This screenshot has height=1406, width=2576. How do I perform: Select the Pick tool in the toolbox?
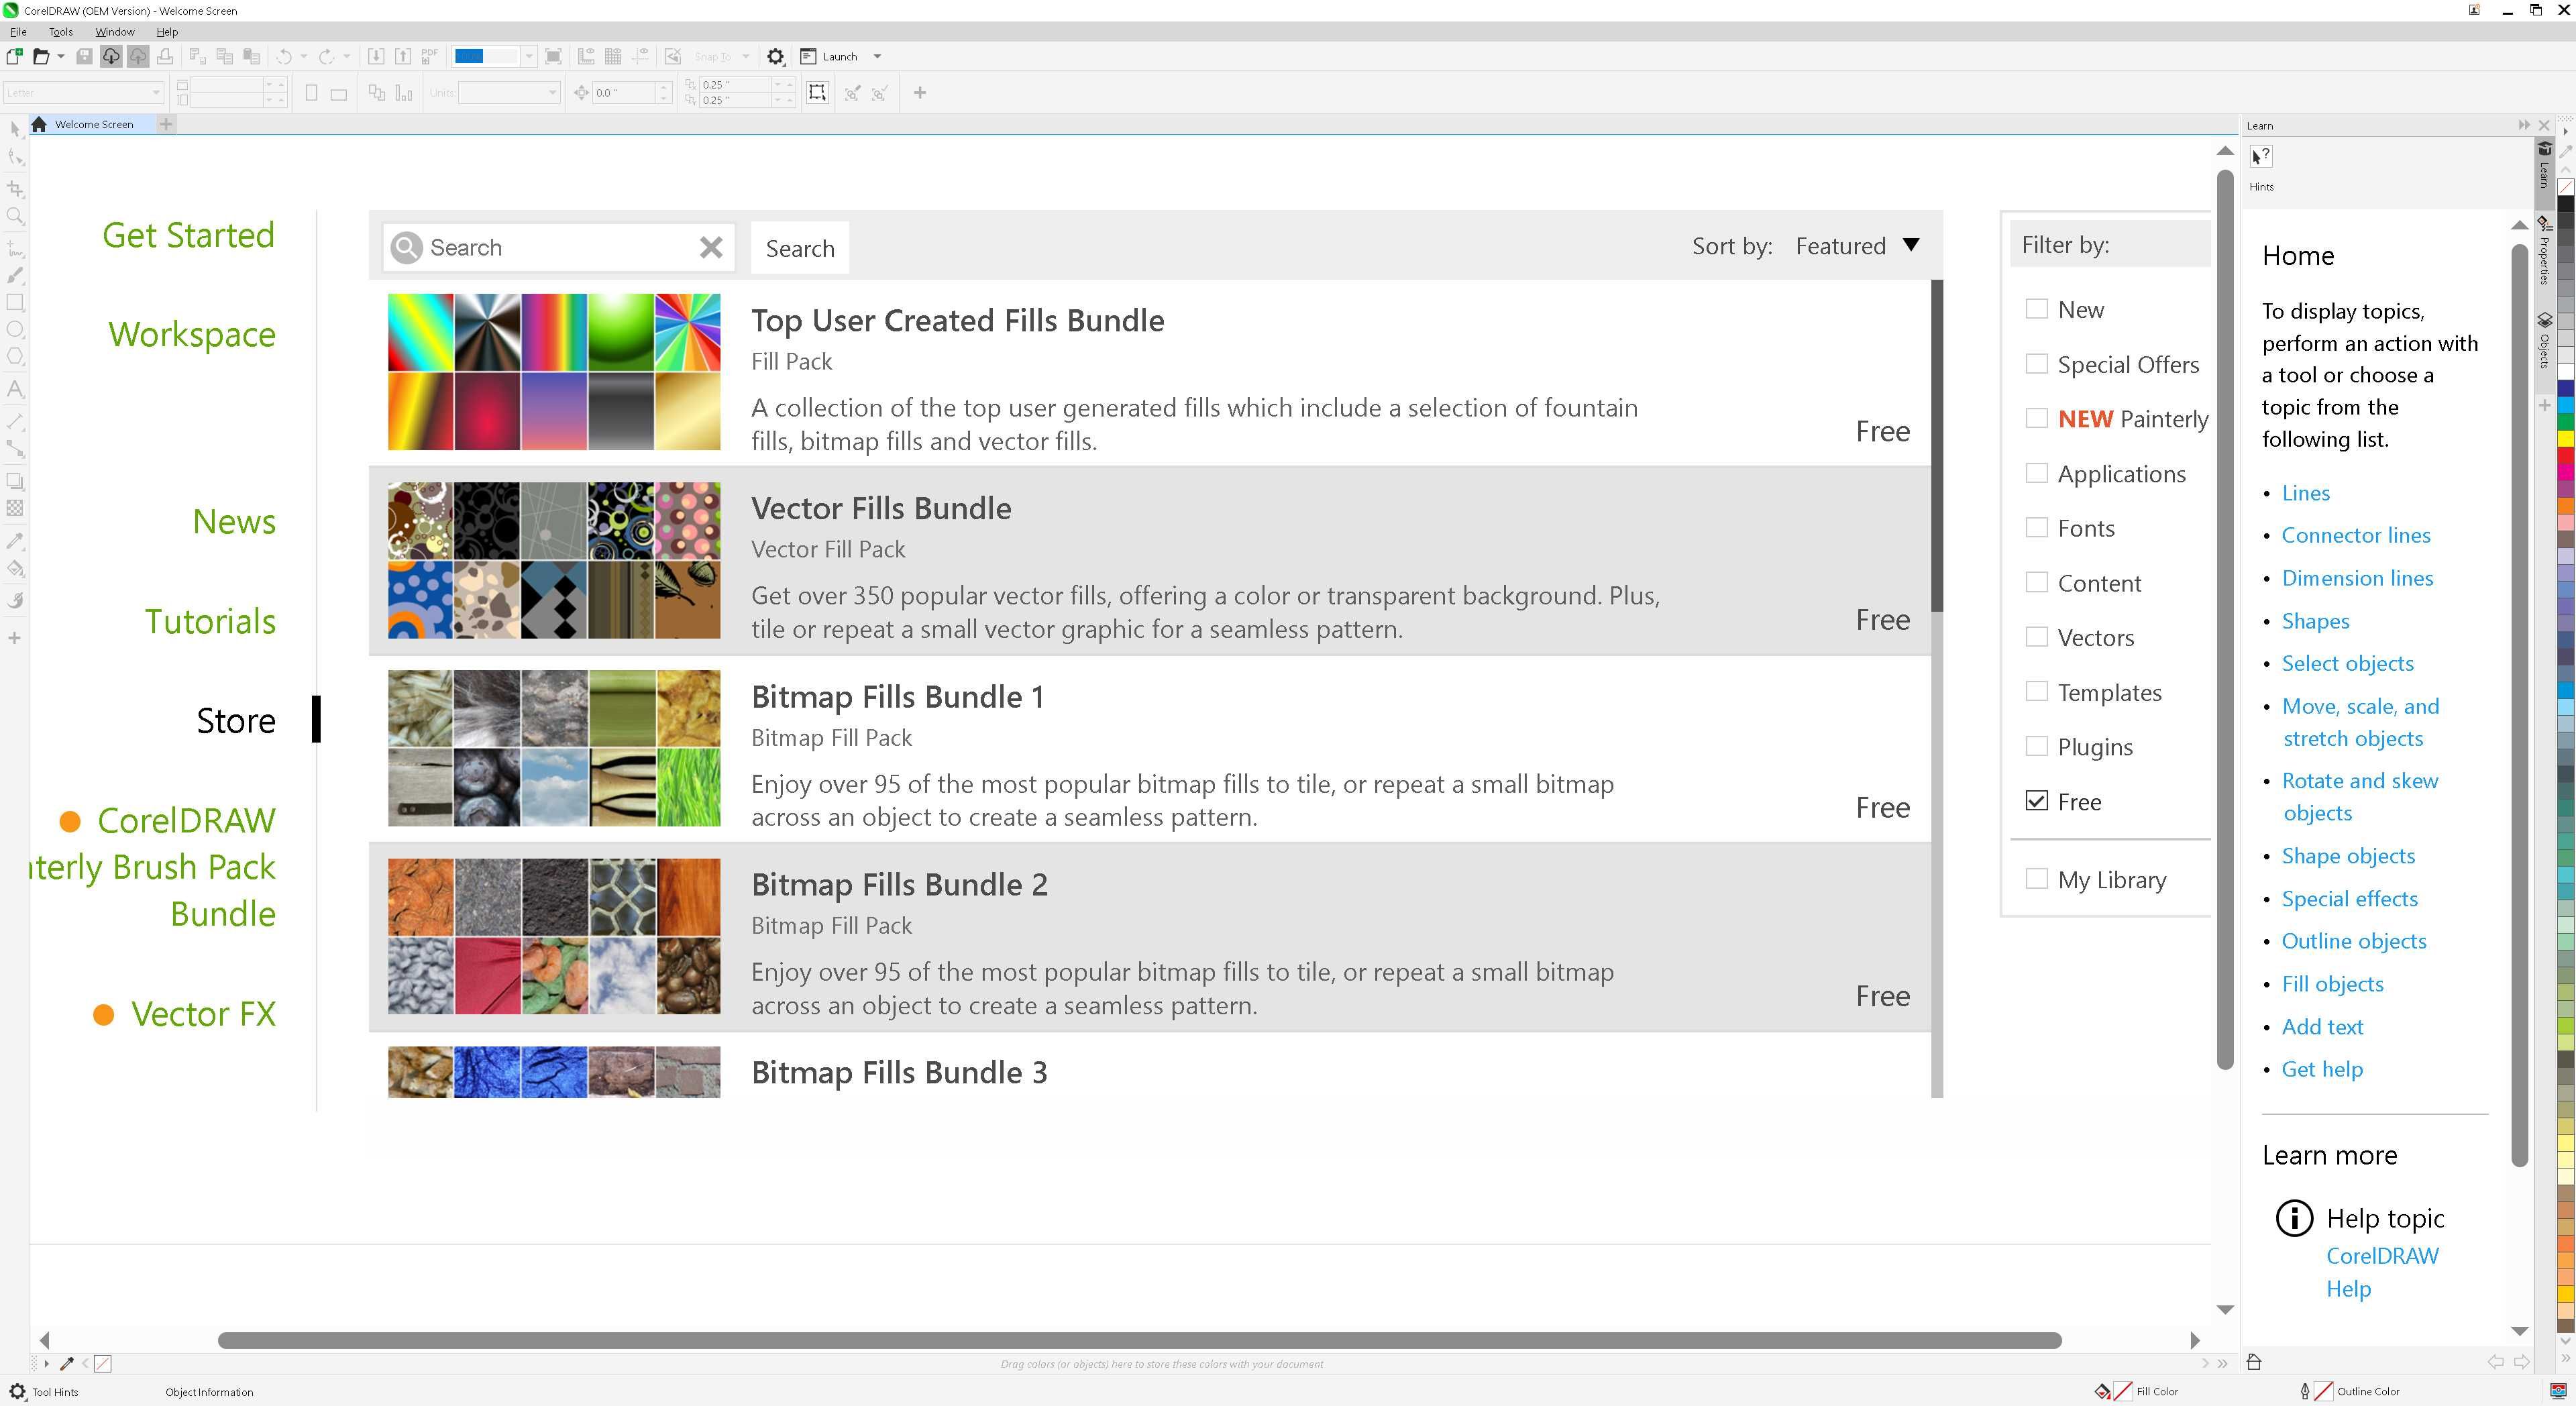[14, 130]
